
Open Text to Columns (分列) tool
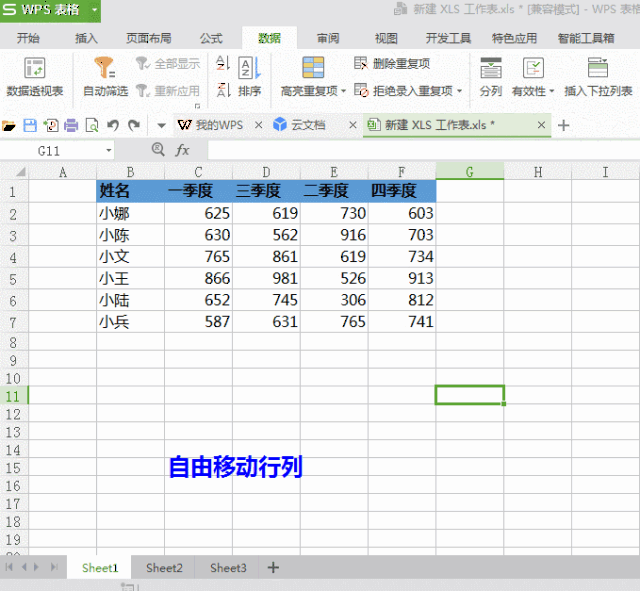(x=491, y=77)
